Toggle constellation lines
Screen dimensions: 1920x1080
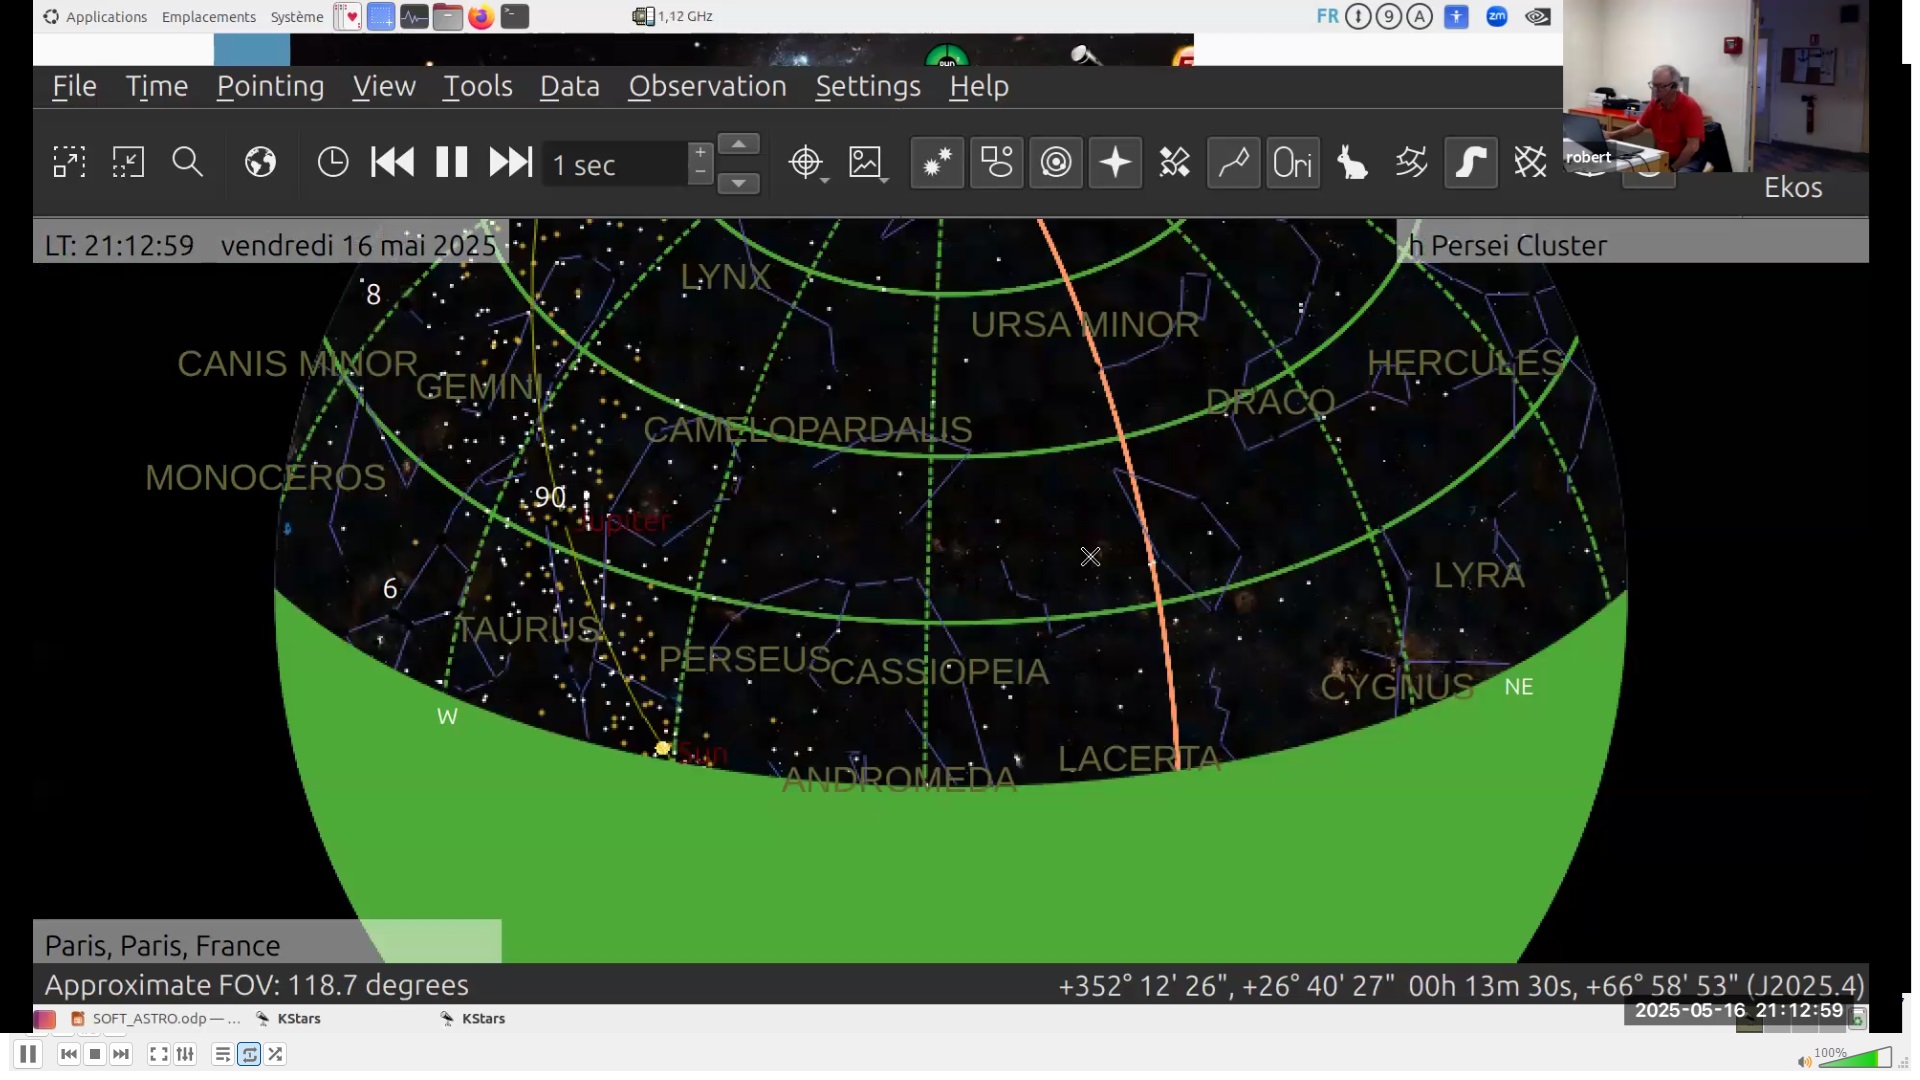tap(1233, 162)
